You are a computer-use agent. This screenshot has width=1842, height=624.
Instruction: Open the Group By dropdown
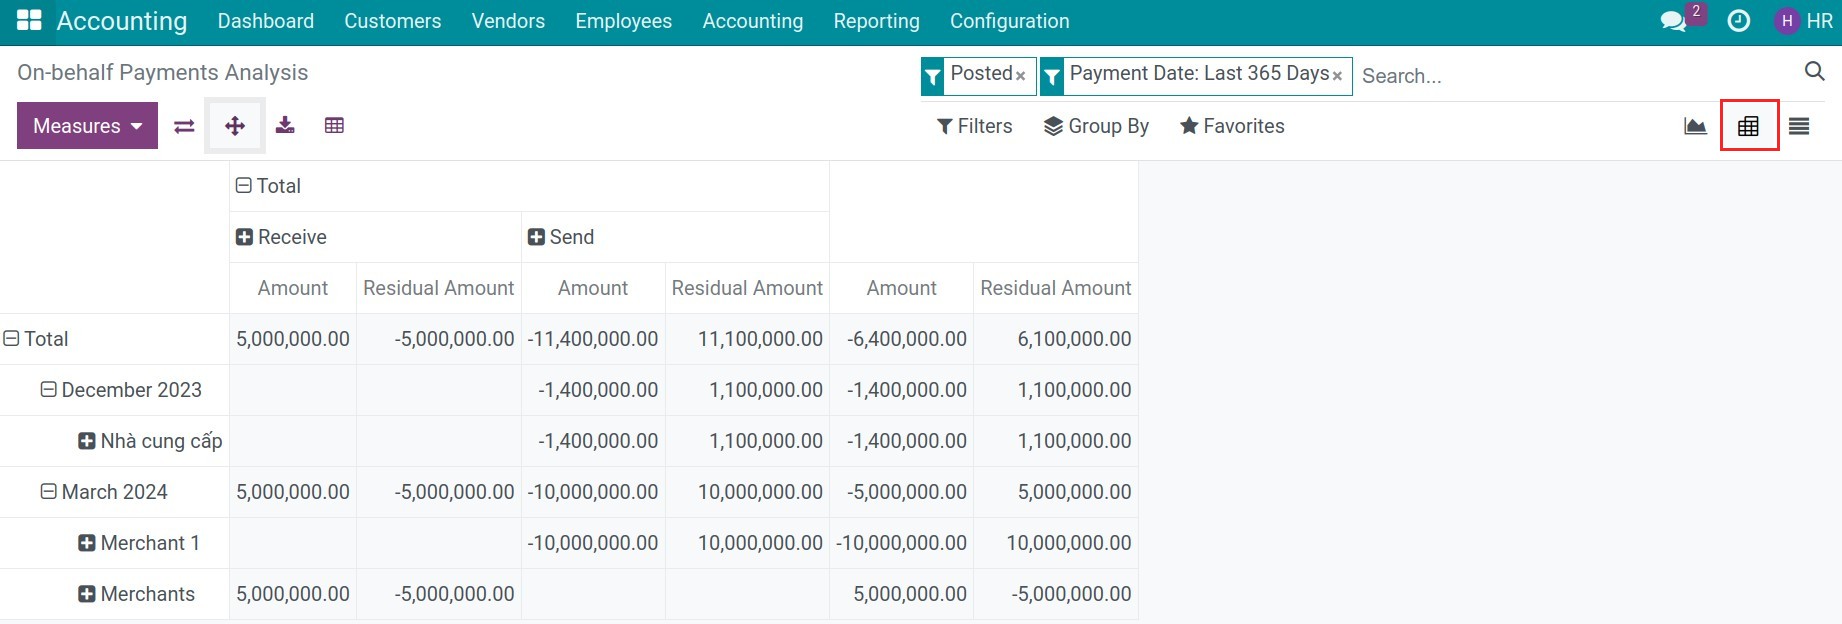[x=1096, y=126]
